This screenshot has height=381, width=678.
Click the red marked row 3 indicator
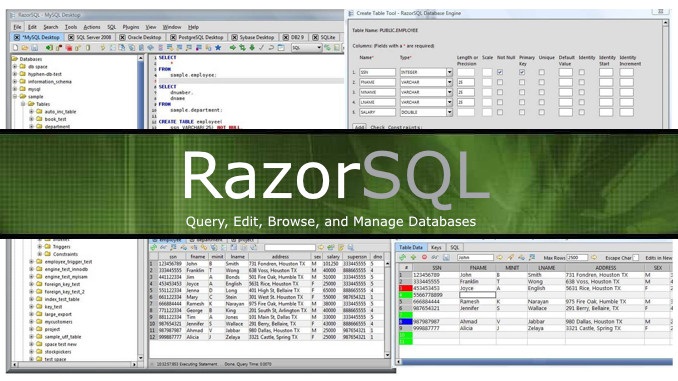pyautogui.click(x=405, y=288)
